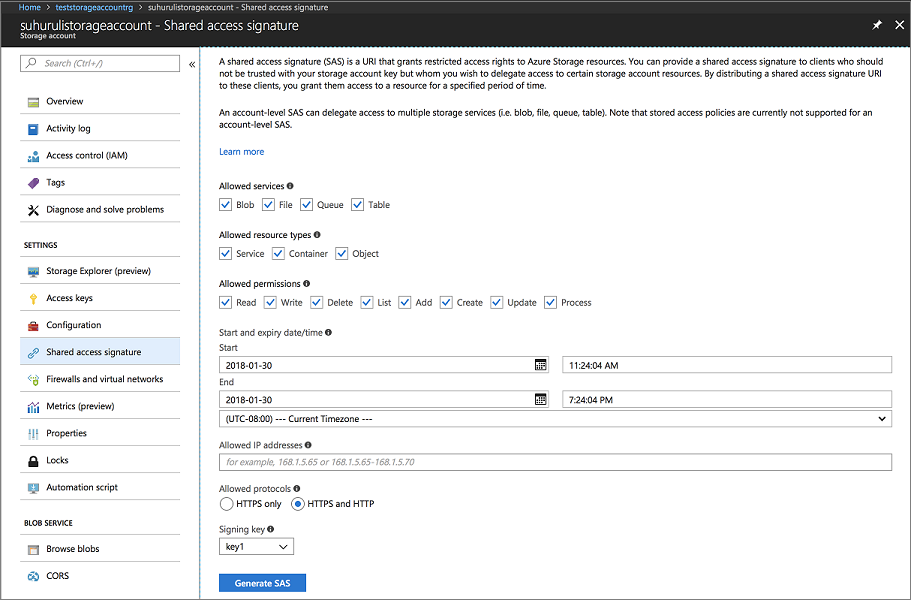Open the Activity log
Viewport: 911px width, 600px height.
(x=71, y=129)
